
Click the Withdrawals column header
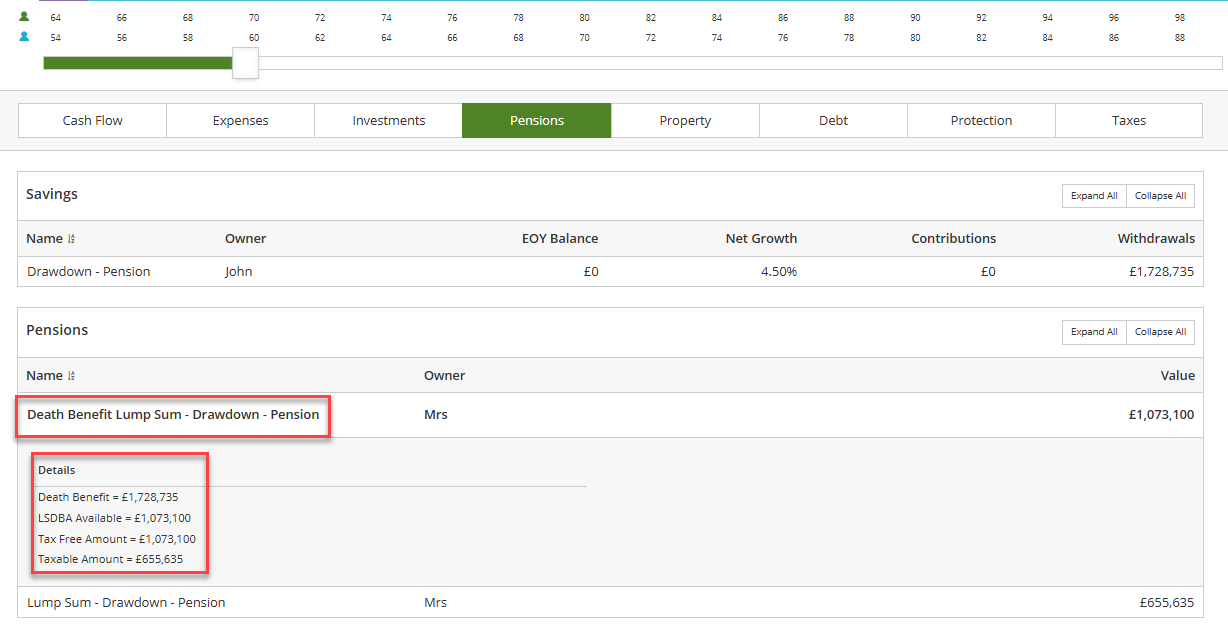coord(1156,239)
